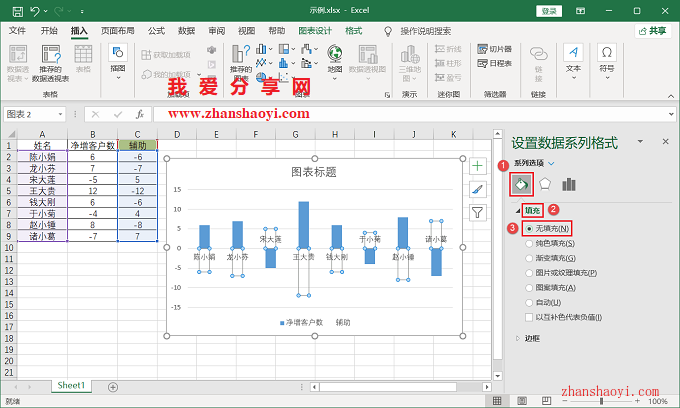This screenshot has width=680, height=408.
Task: Open the Illustrations (插图) shapes icon
Action: [x=118, y=53]
